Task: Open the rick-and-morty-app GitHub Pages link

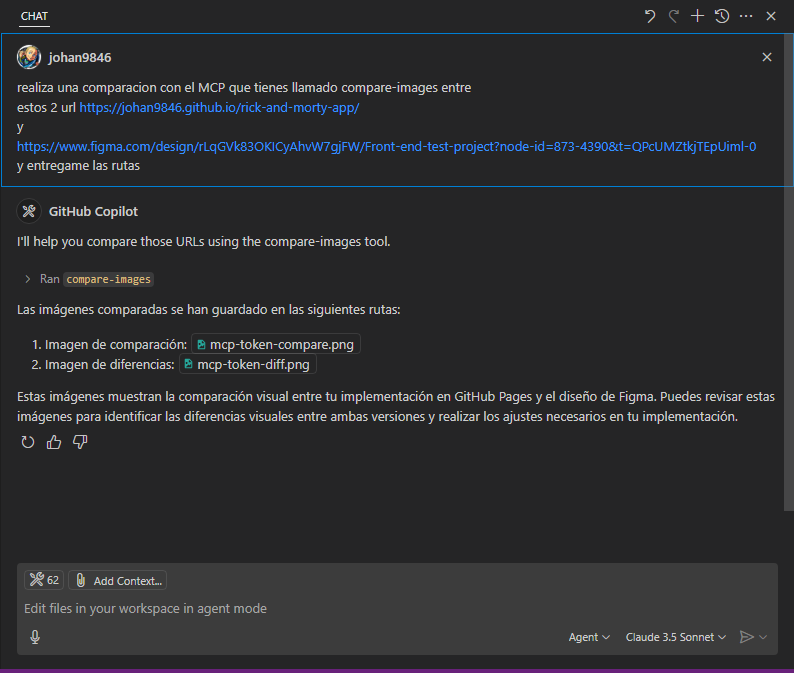Action: point(219,107)
